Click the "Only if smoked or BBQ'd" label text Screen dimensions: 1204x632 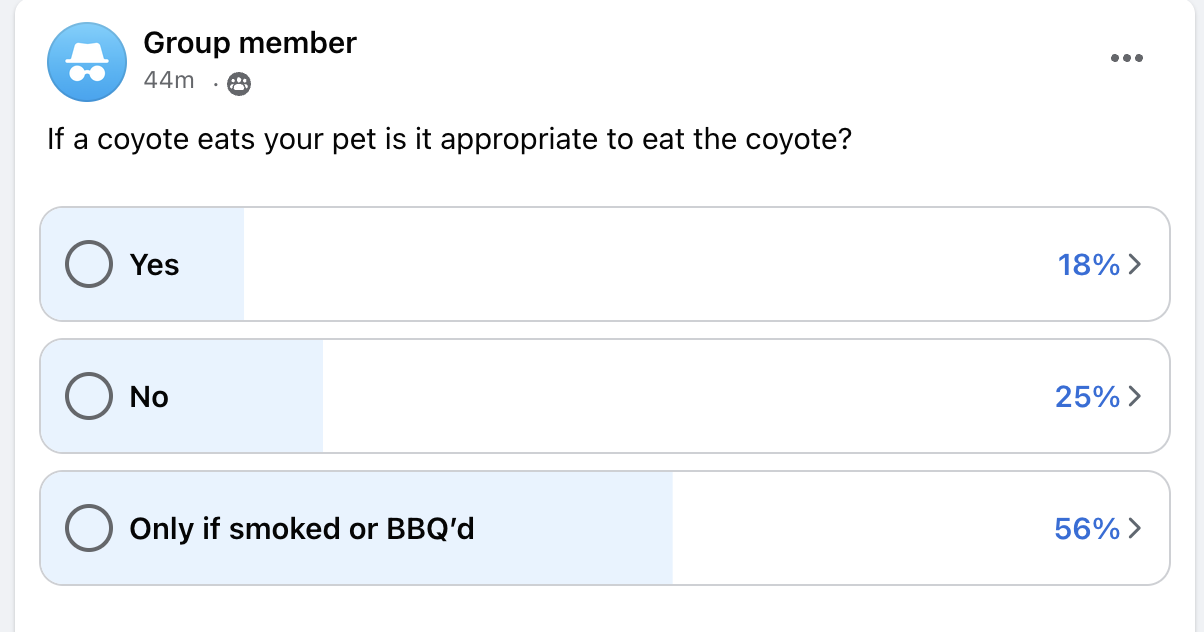pyautogui.click(x=302, y=528)
